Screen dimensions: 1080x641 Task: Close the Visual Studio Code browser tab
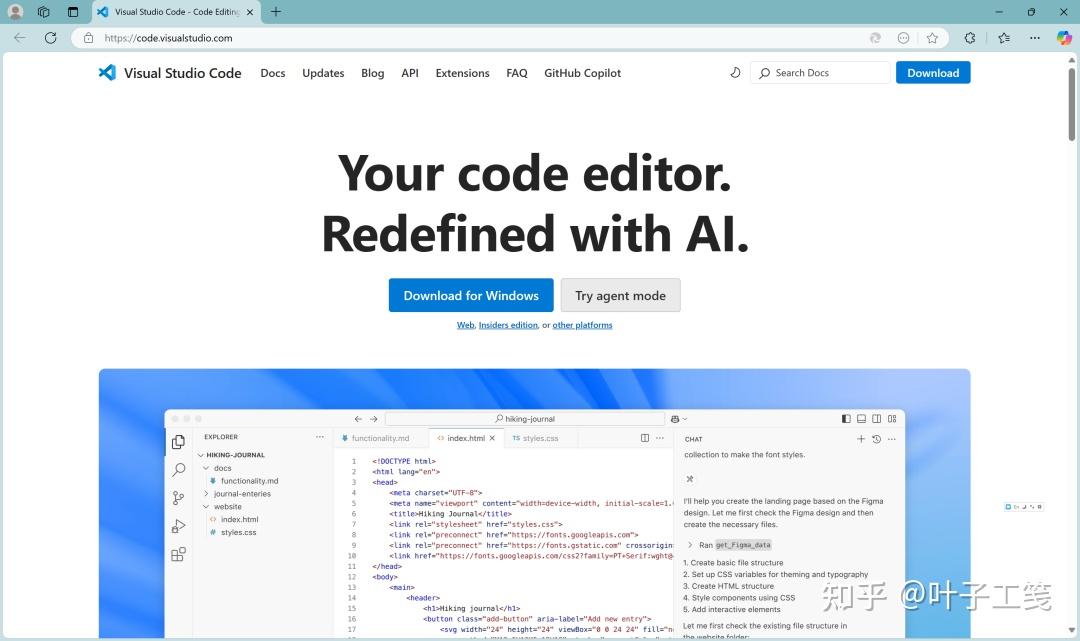[249, 12]
